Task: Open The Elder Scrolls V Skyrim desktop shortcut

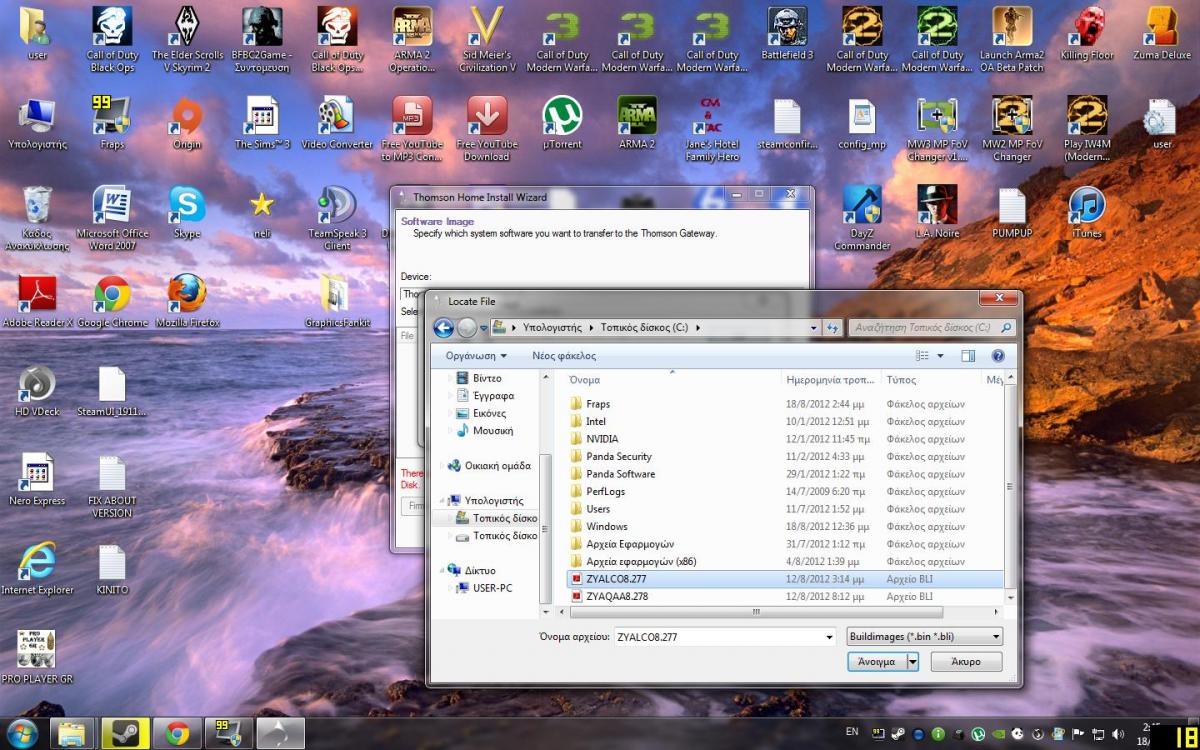Action: coord(187,40)
